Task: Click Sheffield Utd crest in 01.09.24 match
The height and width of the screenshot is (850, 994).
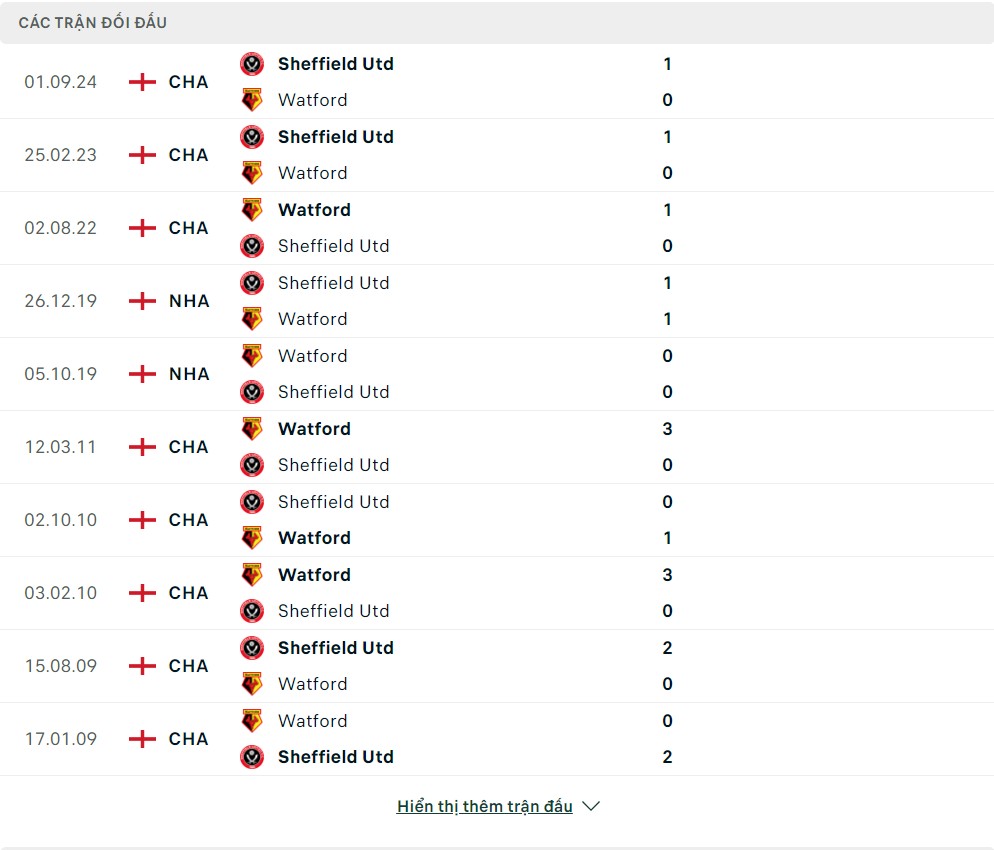Action: coord(252,64)
